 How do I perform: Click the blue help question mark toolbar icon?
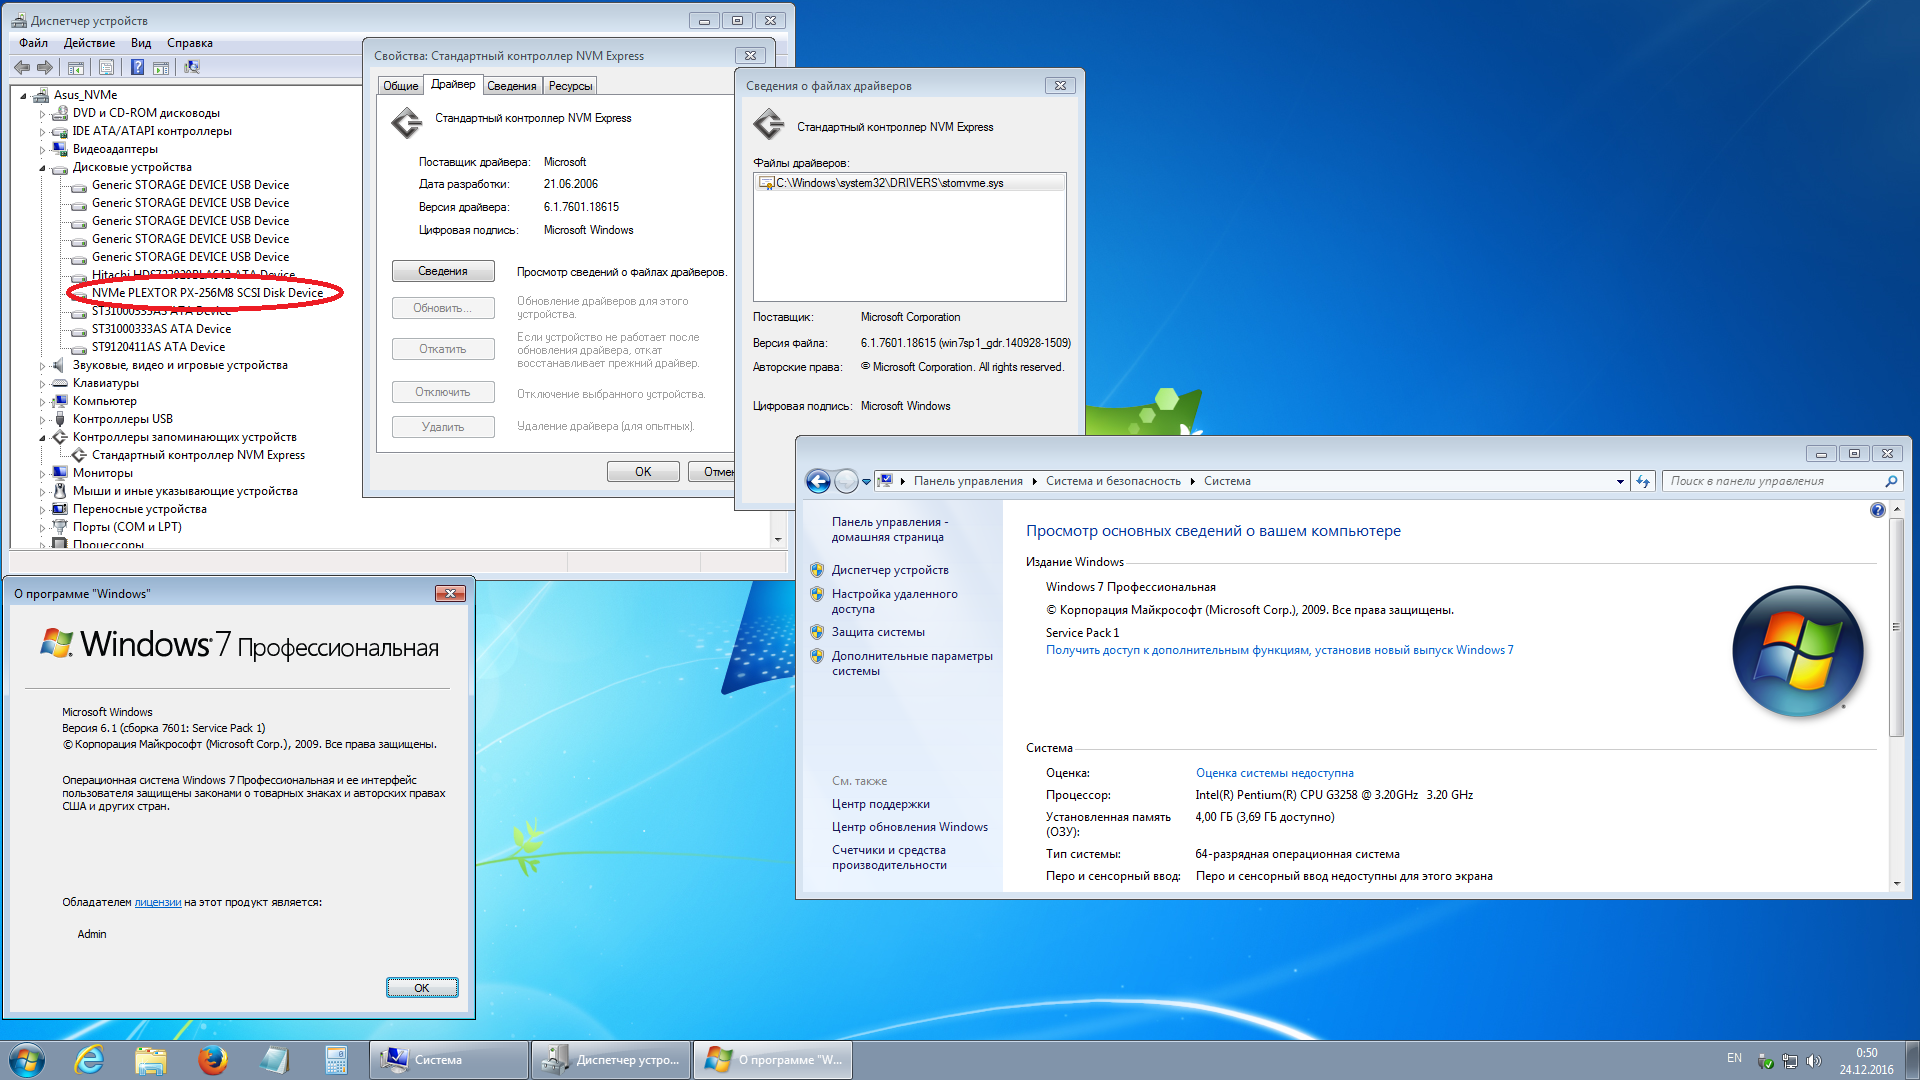coord(137,67)
